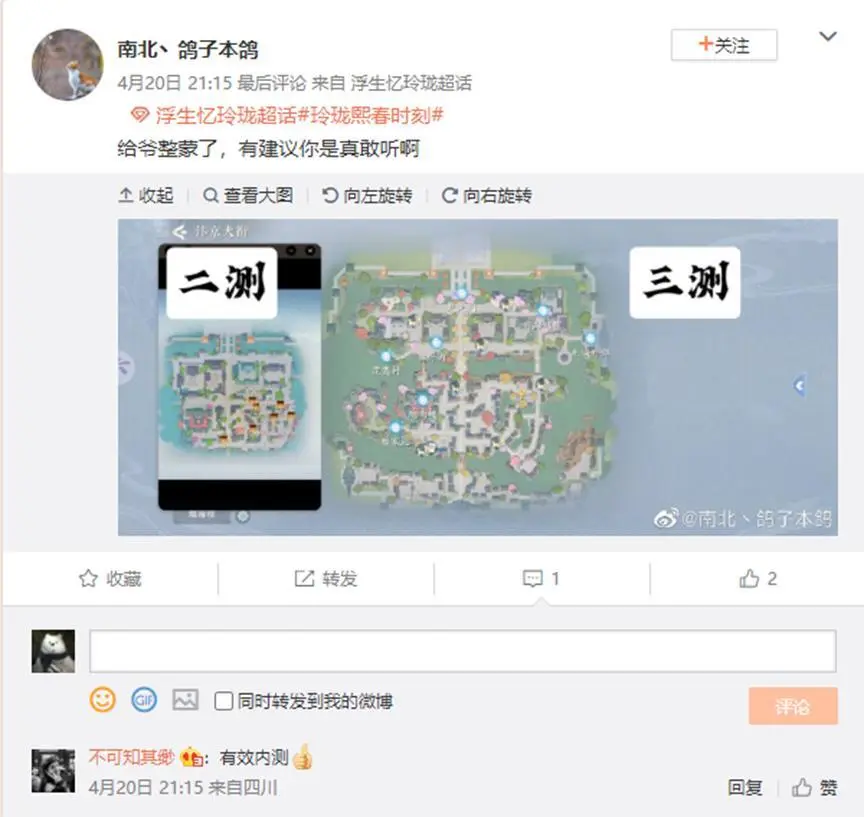
Task: Like the post with thumbs-up
Action: 758,578
